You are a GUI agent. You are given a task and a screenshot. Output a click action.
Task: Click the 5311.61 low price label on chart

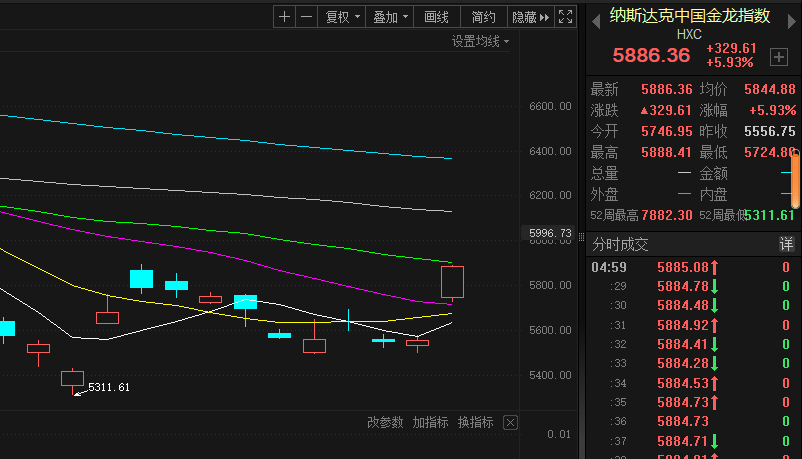coord(109,387)
